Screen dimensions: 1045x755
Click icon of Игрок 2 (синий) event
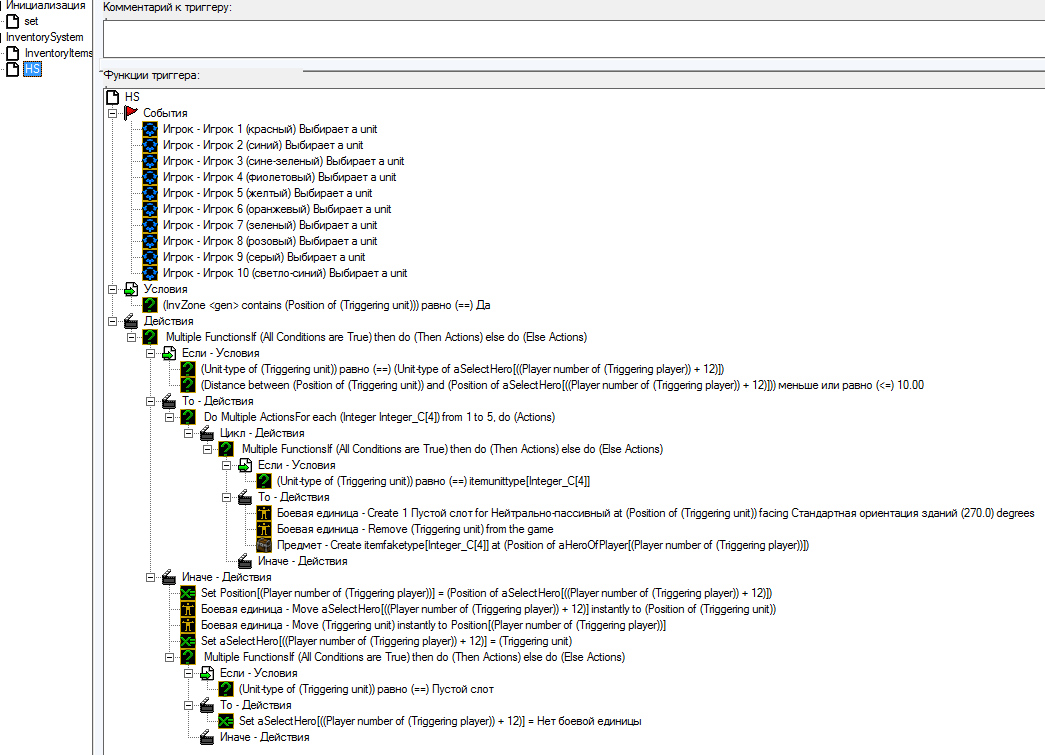(150, 145)
